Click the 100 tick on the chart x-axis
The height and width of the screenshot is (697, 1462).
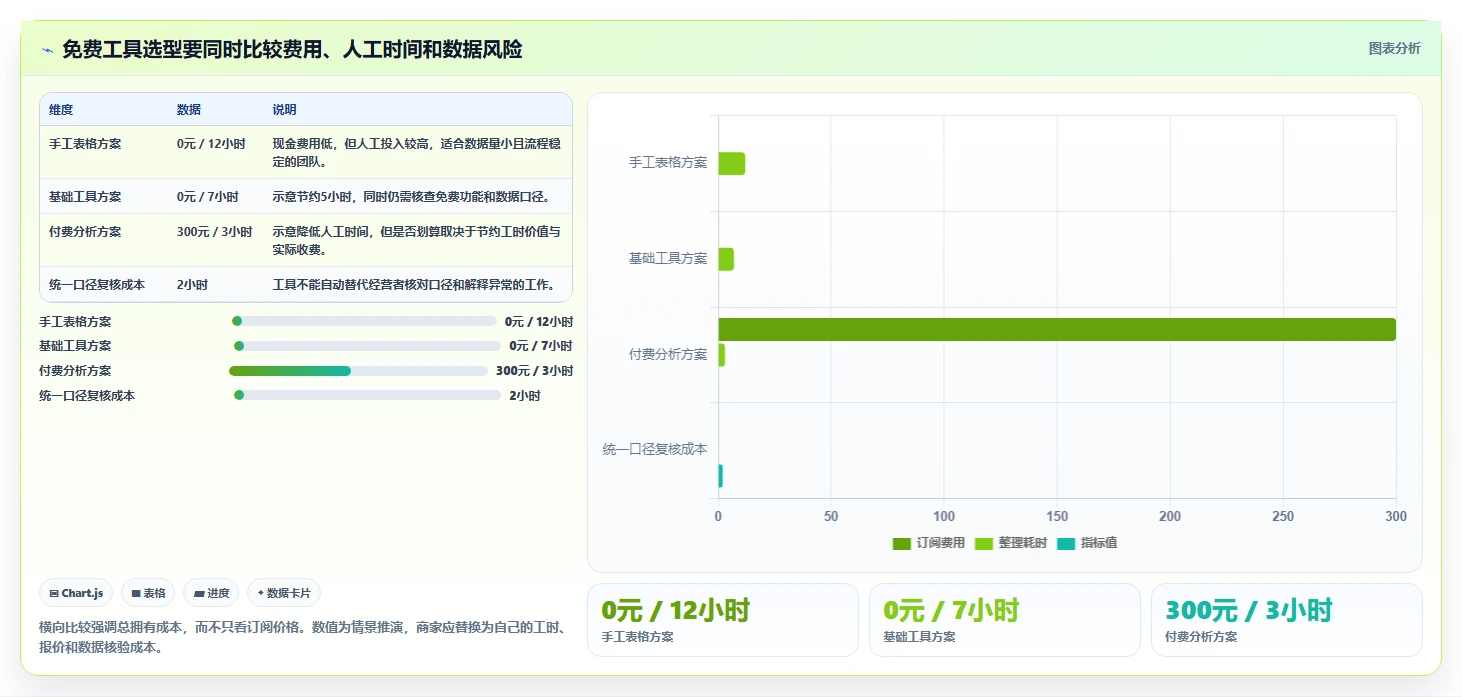[x=944, y=517]
